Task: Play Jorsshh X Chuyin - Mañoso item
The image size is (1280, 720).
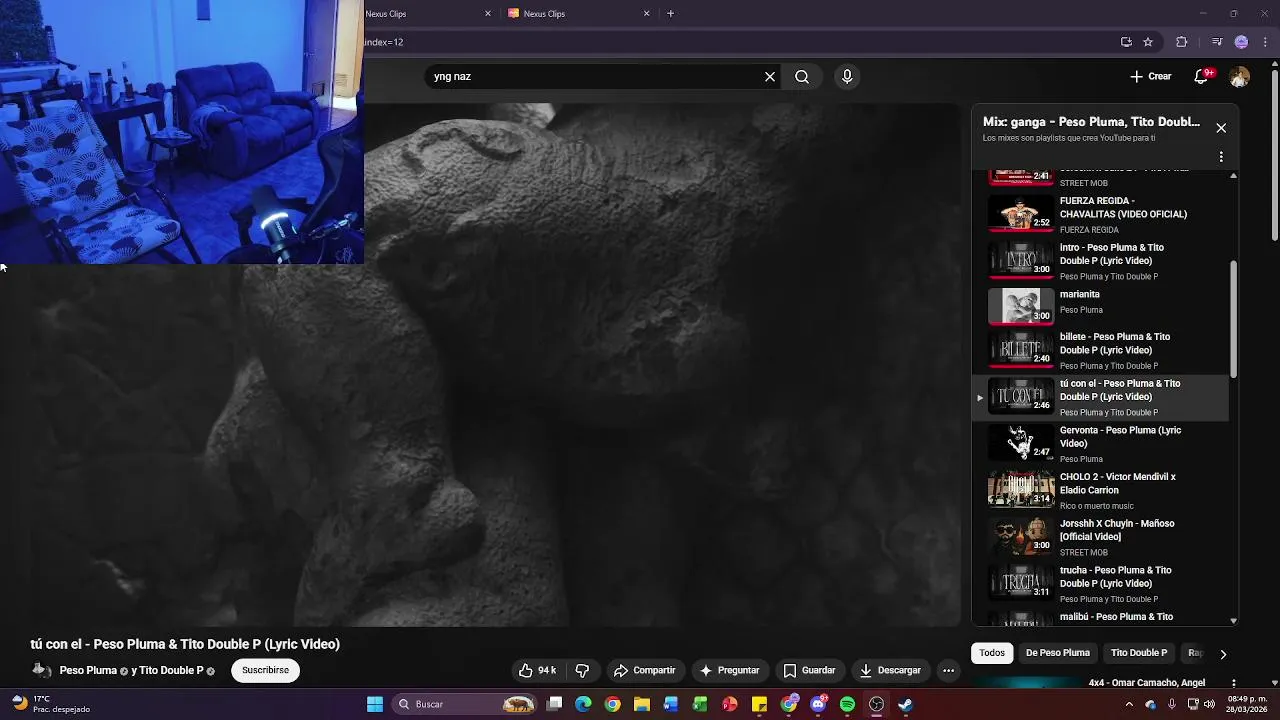Action: click(1100, 537)
